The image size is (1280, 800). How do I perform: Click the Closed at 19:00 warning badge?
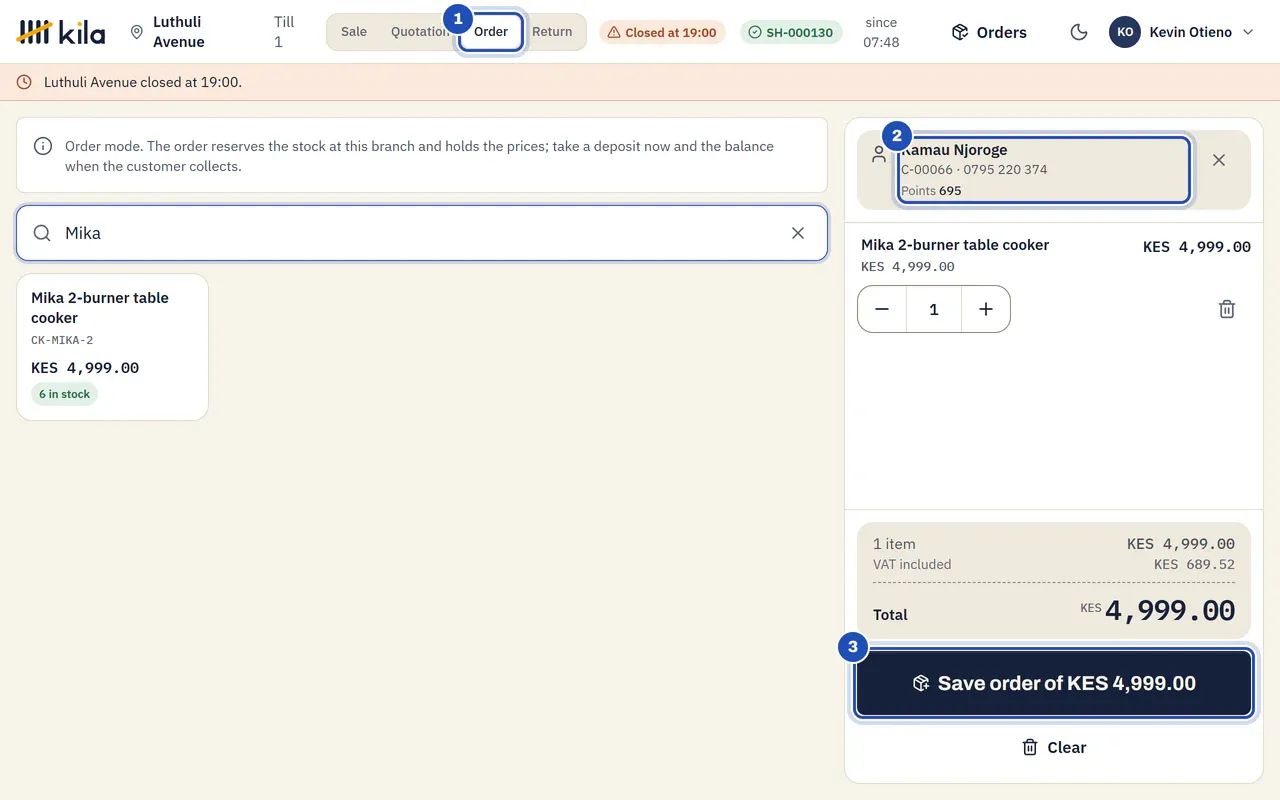coord(662,32)
